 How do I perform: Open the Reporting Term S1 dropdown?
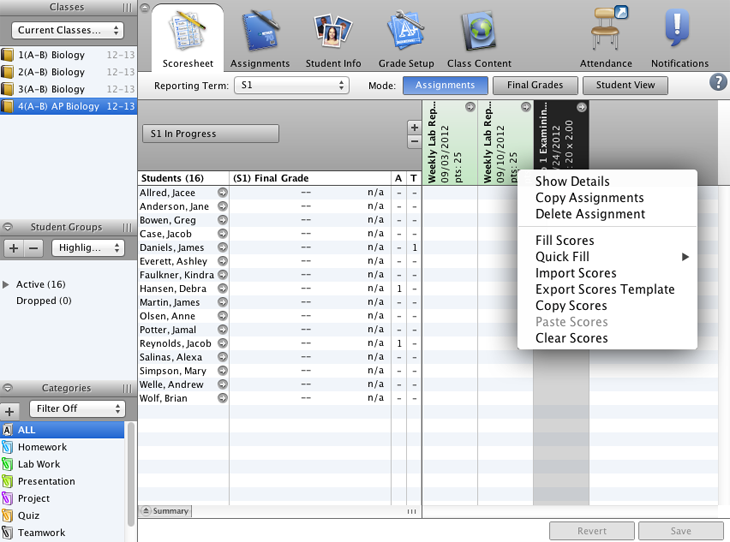tap(291, 86)
